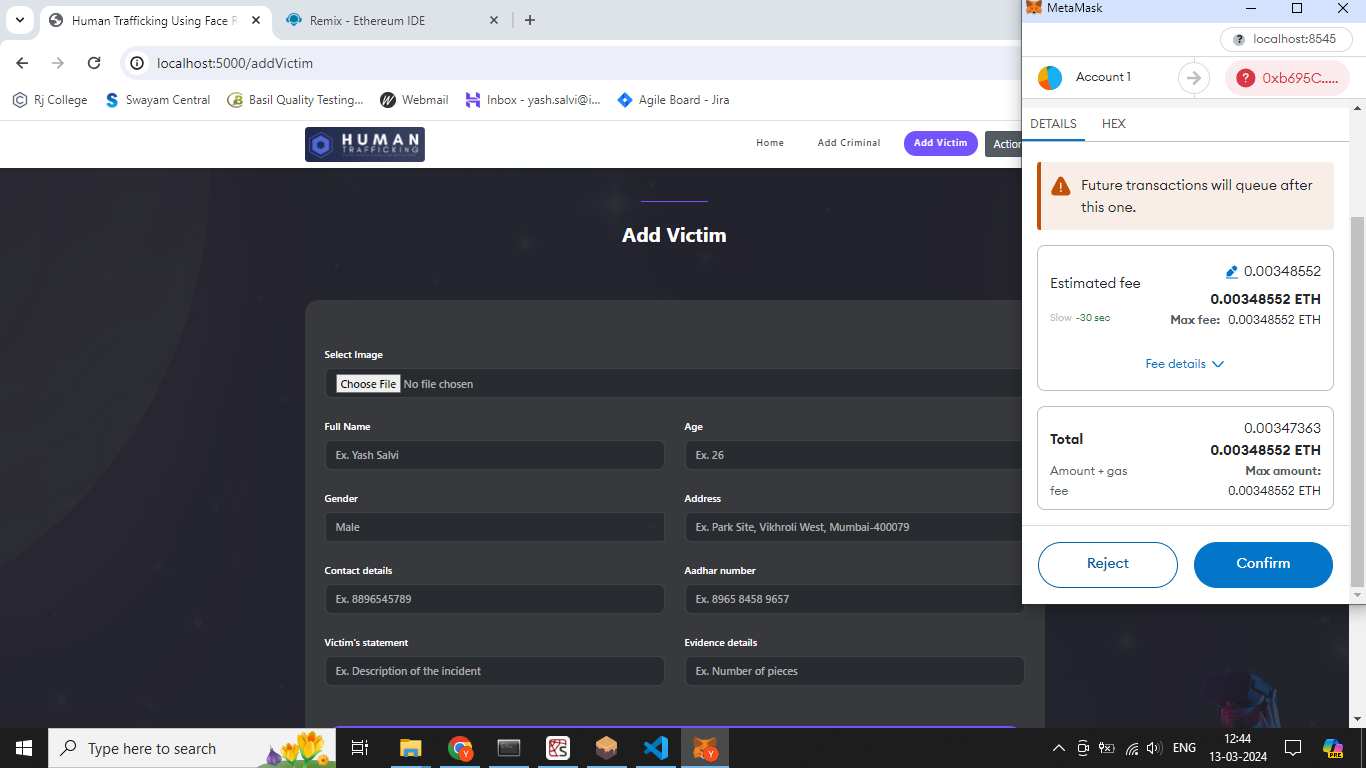Switch to Remix - Ethereum IDE tab
Image resolution: width=1366 pixels, height=768 pixels.
click(380, 20)
